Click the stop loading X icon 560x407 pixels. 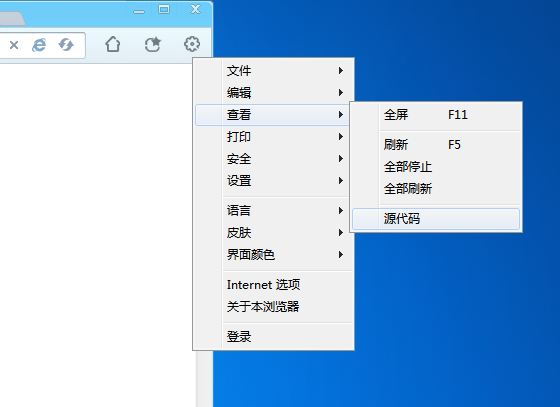(x=14, y=45)
